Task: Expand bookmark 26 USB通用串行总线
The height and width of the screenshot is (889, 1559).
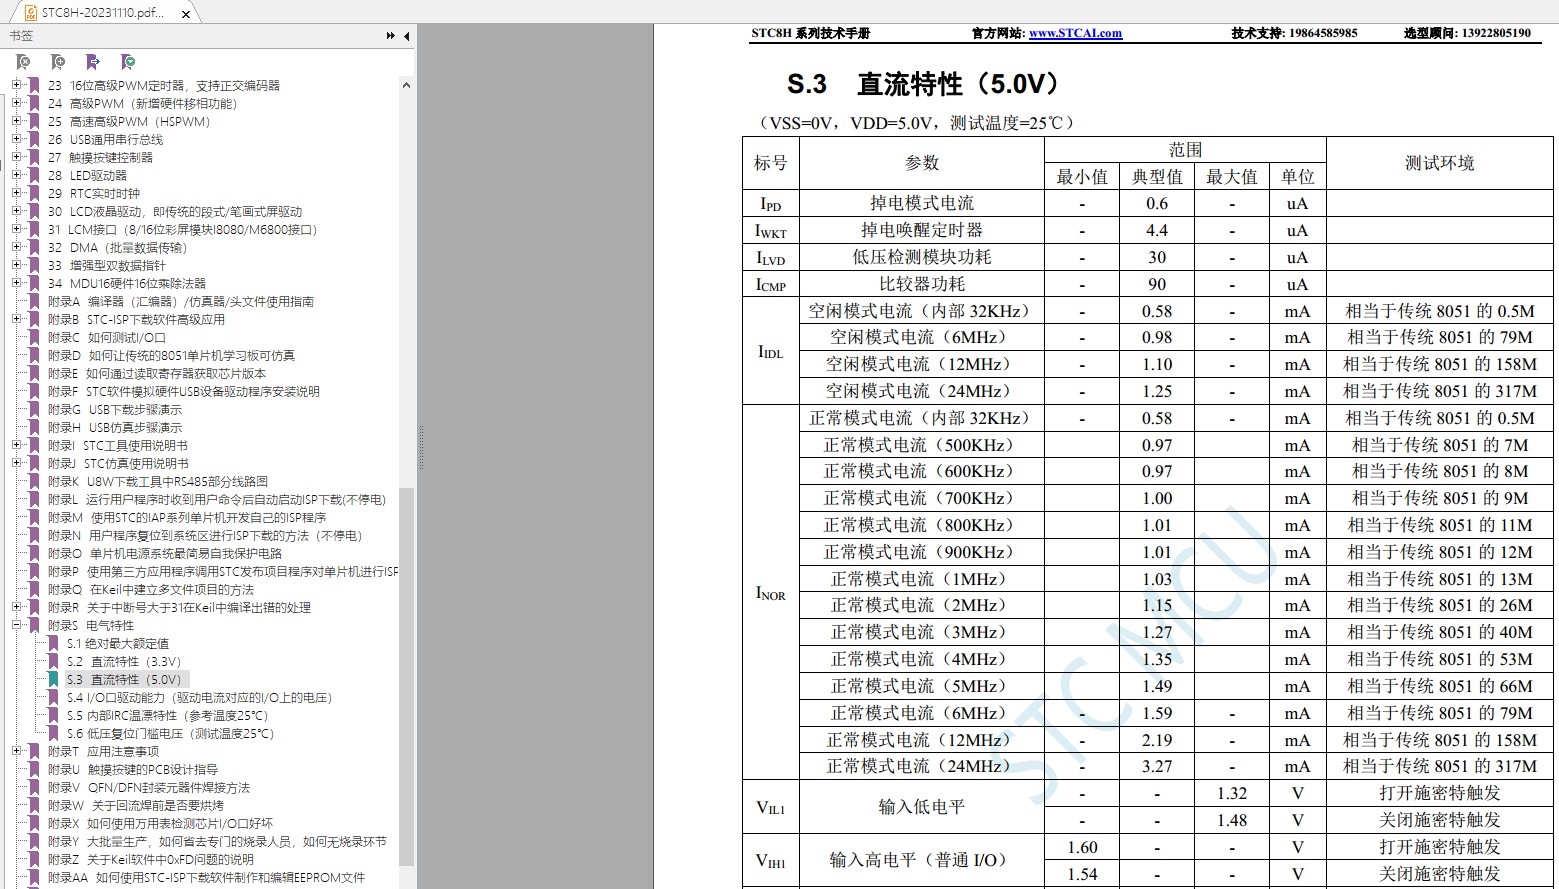Action: 16,139
